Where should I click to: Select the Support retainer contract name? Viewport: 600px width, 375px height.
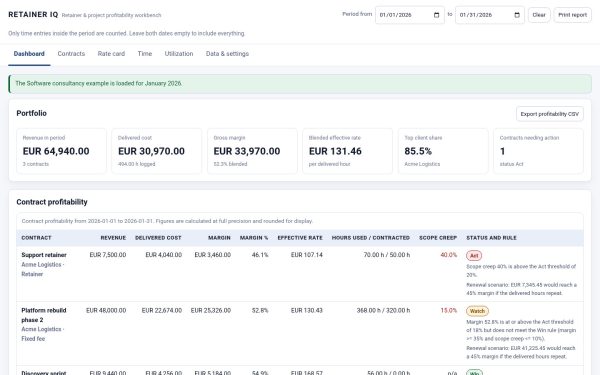point(44,255)
